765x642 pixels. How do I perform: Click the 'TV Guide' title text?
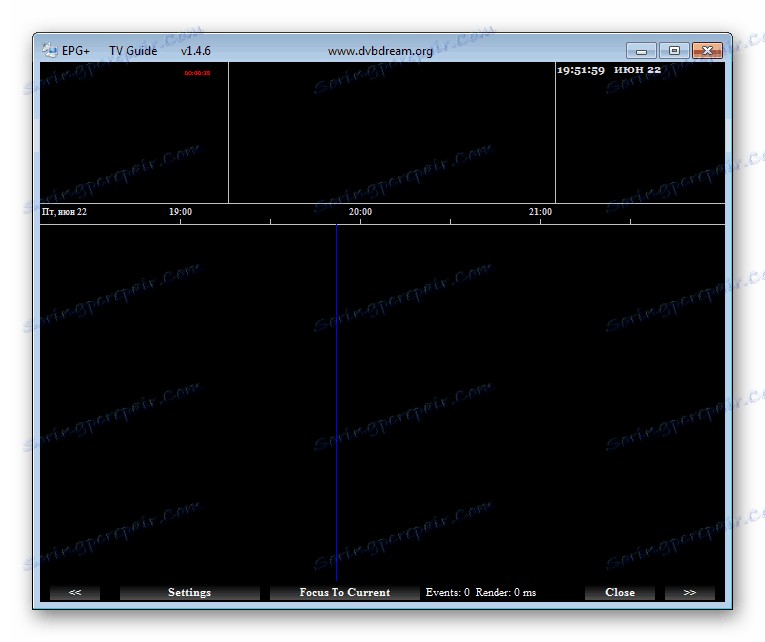coord(133,51)
